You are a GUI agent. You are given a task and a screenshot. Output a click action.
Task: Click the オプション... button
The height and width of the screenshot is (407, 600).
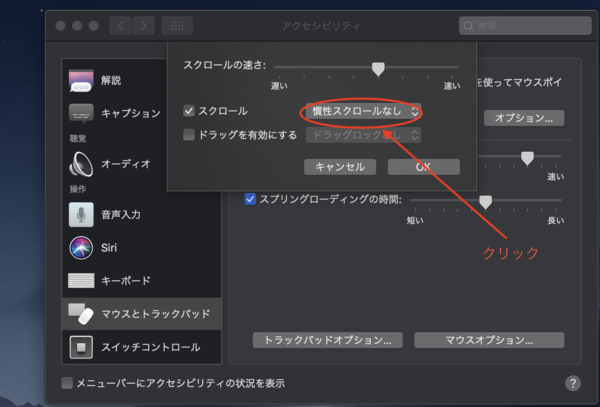tap(524, 118)
